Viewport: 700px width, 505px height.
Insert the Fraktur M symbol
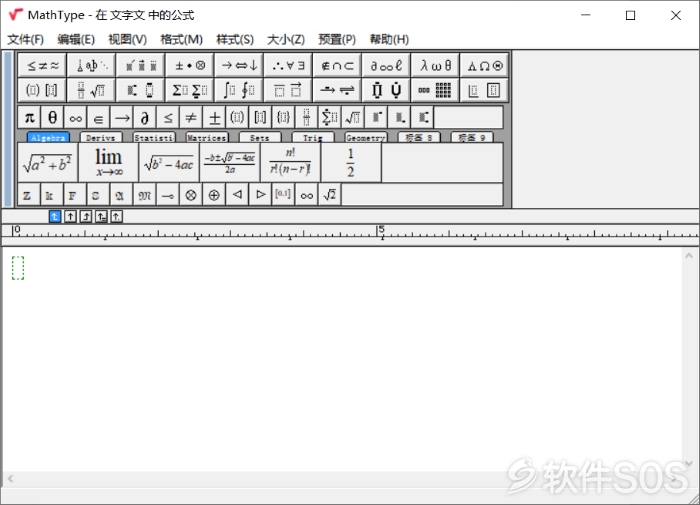145,195
